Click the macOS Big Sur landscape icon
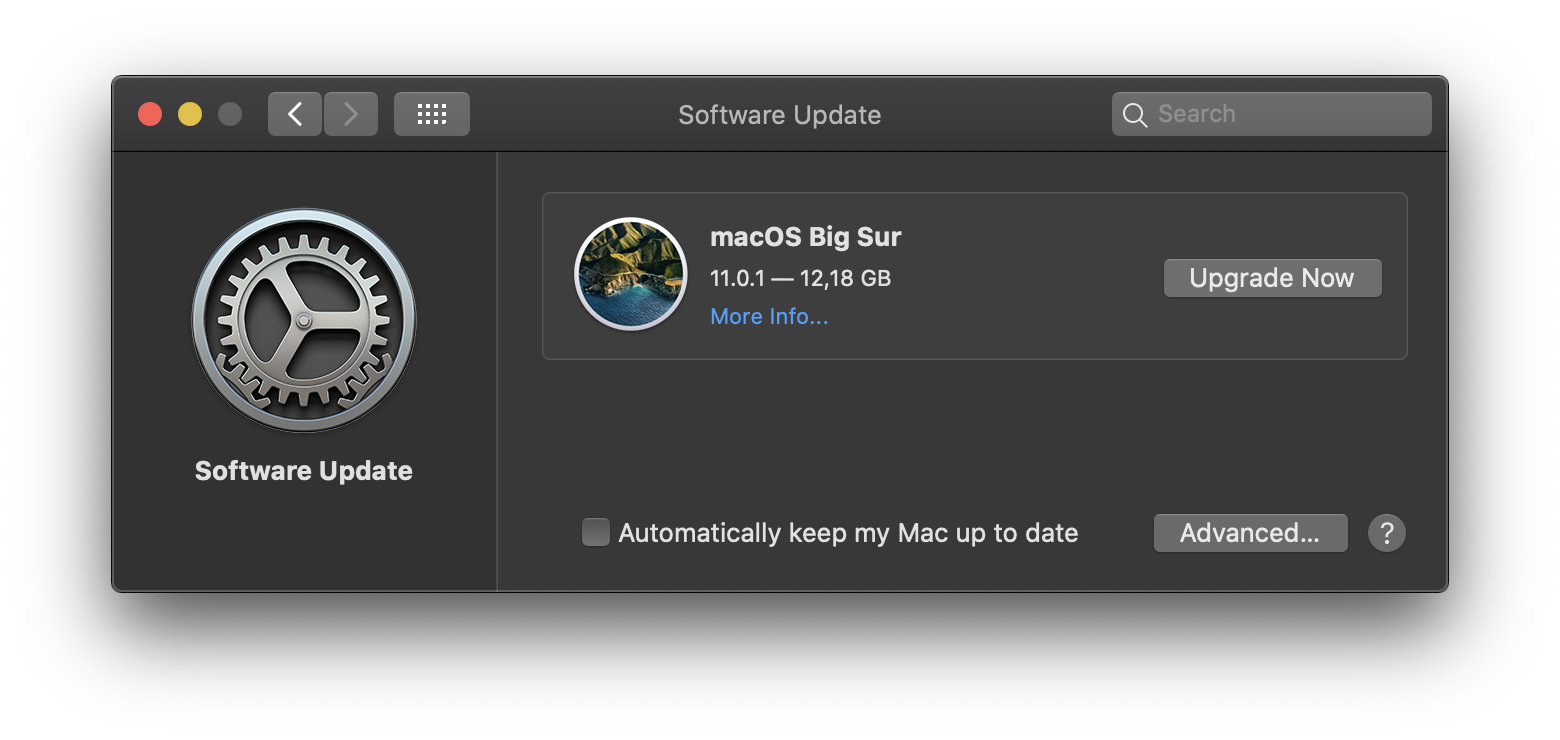Image resolution: width=1560 pixels, height=740 pixels. 630,274
